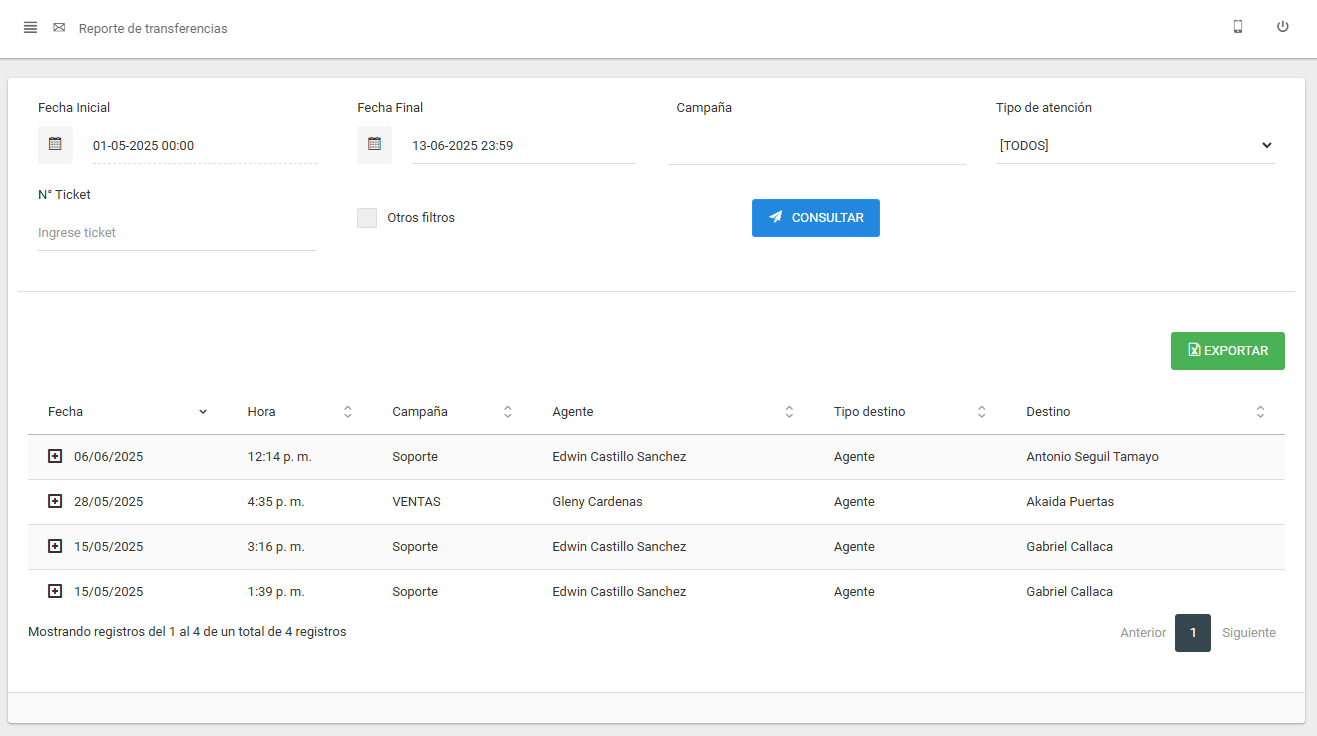The width and height of the screenshot is (1317, 736).
Task: Open the Fecha Inicial calendar picker
Action: pyautogui.click(x=55, y=144)
